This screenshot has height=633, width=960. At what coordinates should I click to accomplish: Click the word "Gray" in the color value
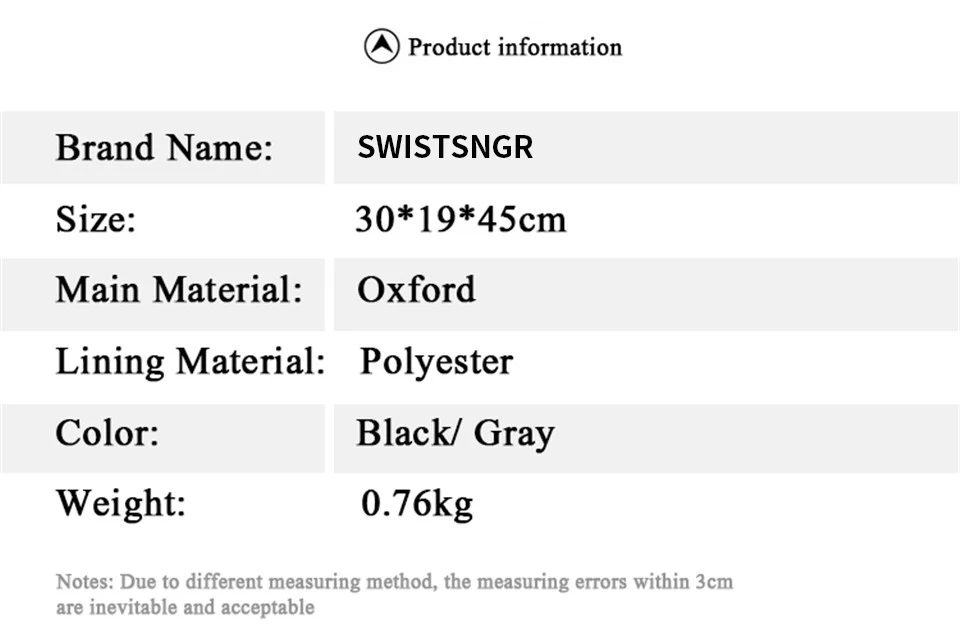click(x=514, y=433)
